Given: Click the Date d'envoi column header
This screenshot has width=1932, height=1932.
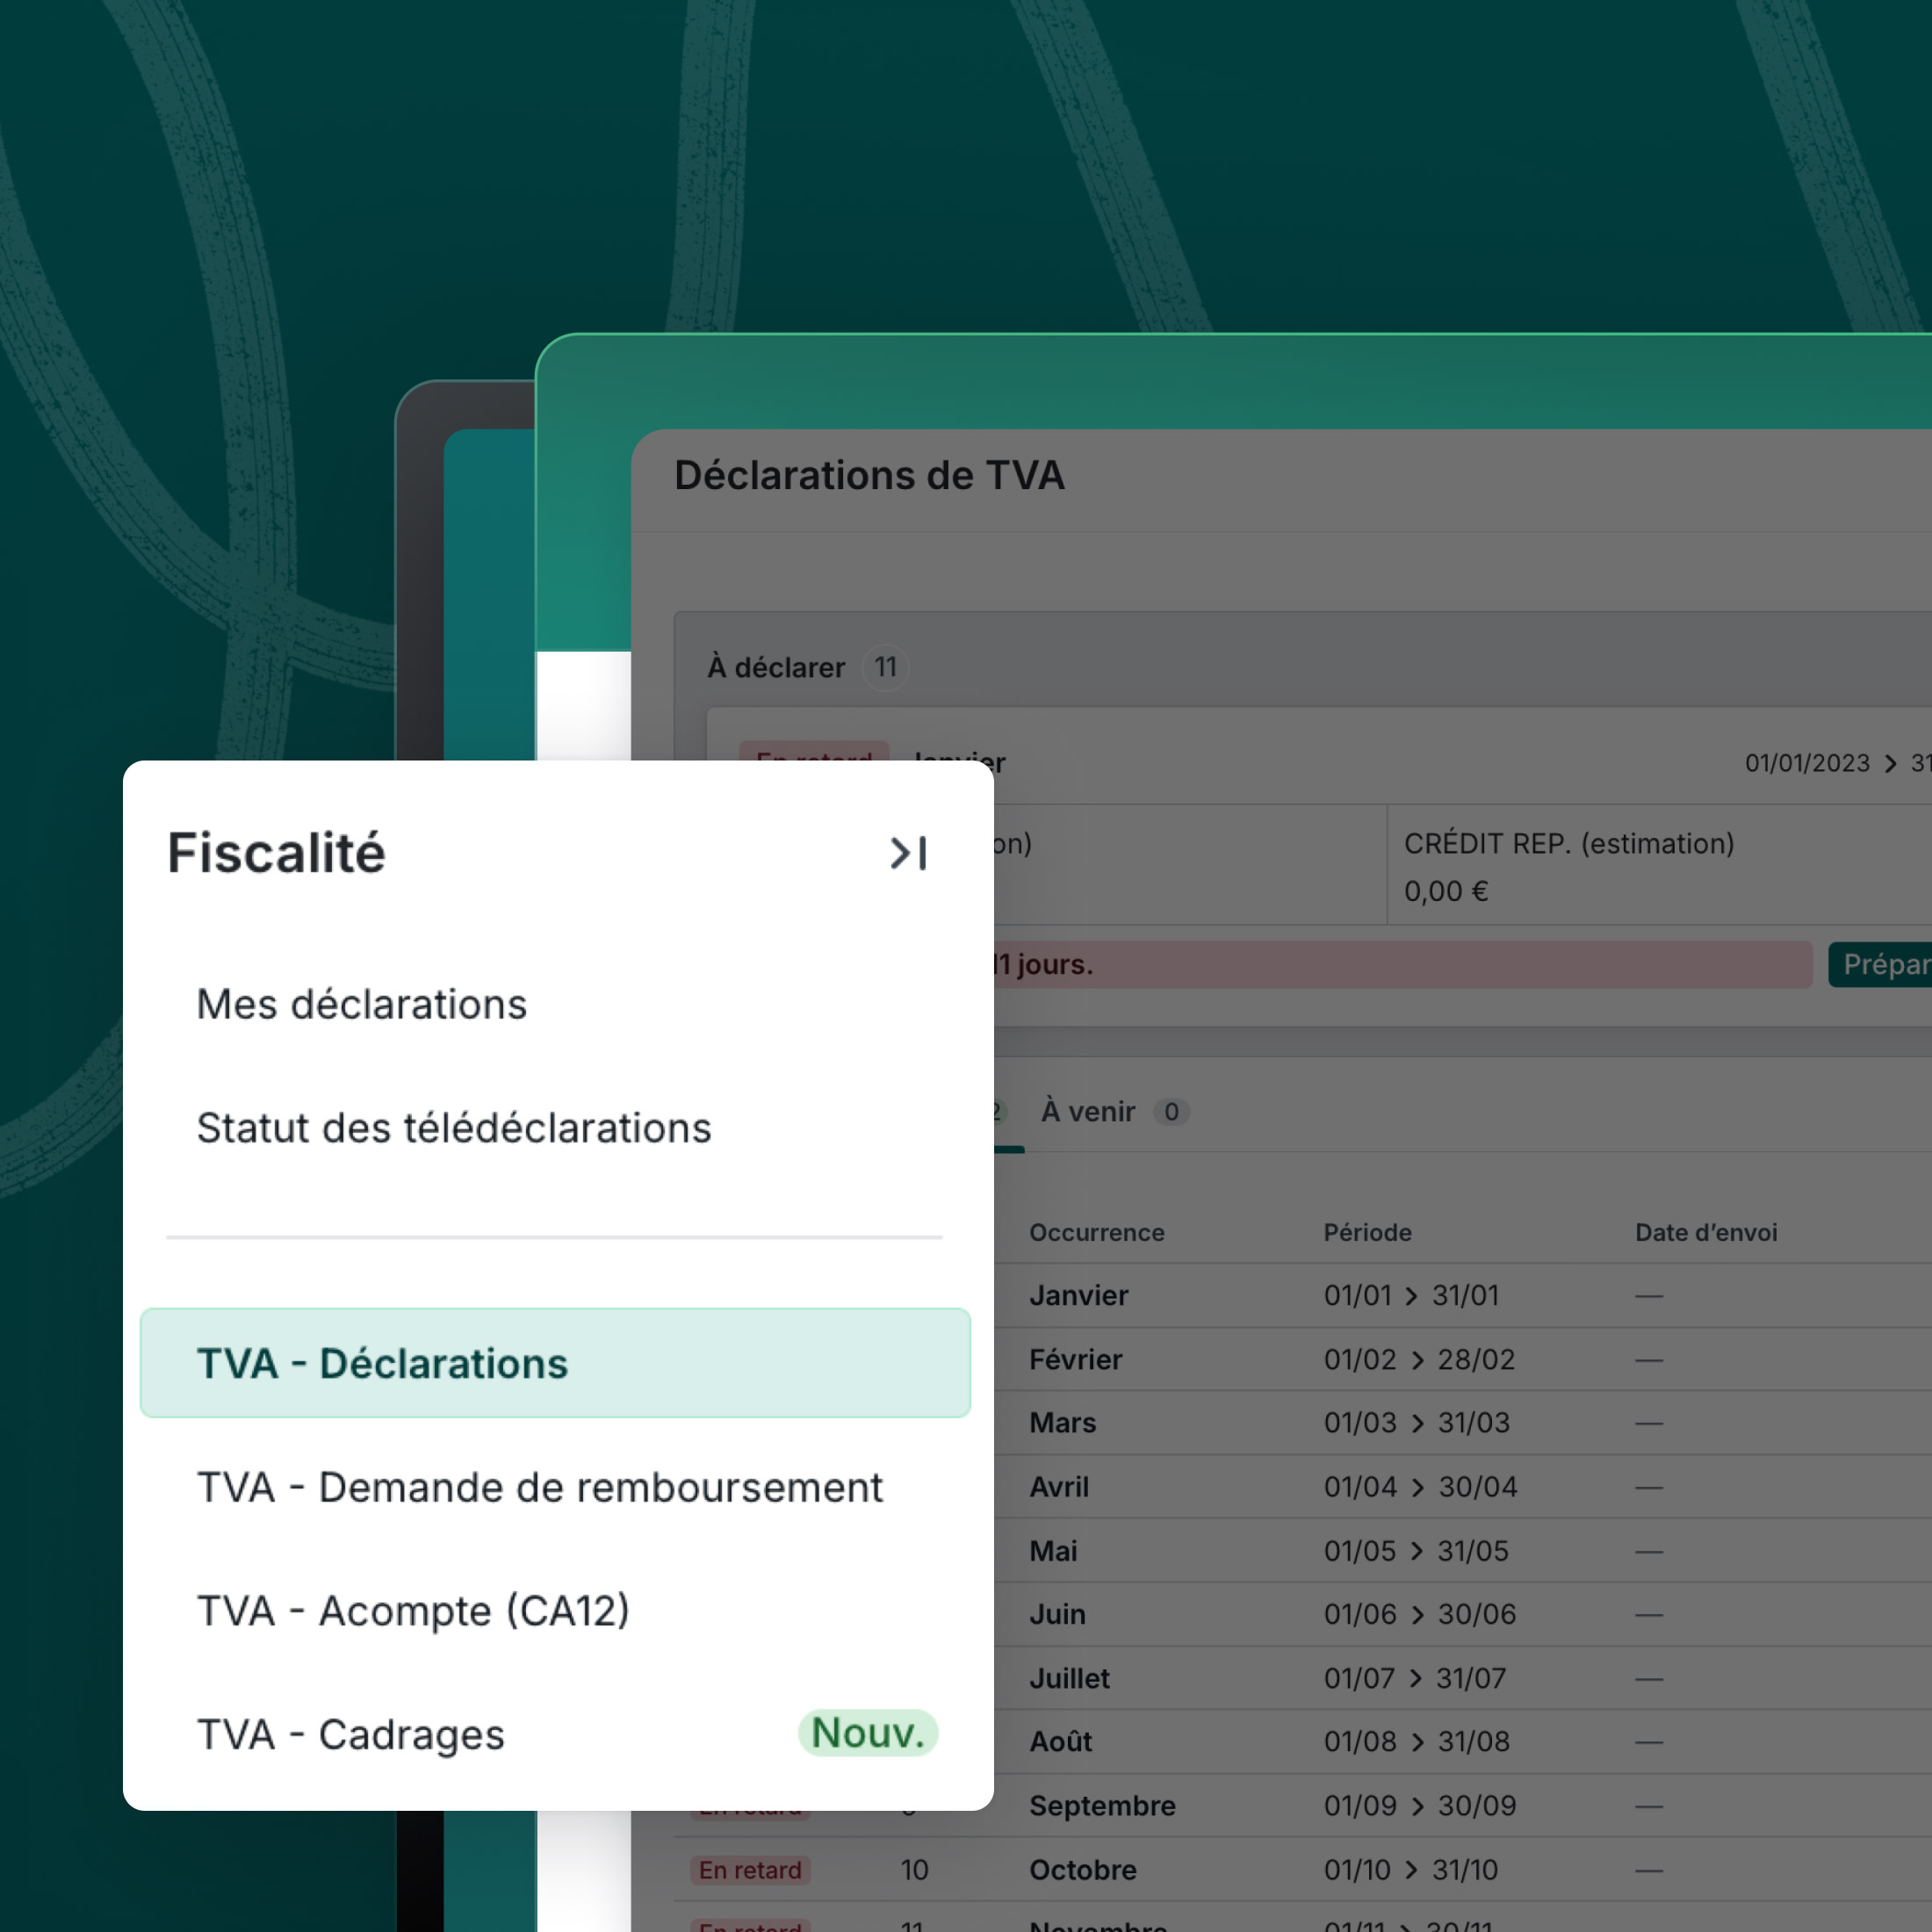Looking at the screenshot, I should (1706, 1232).
